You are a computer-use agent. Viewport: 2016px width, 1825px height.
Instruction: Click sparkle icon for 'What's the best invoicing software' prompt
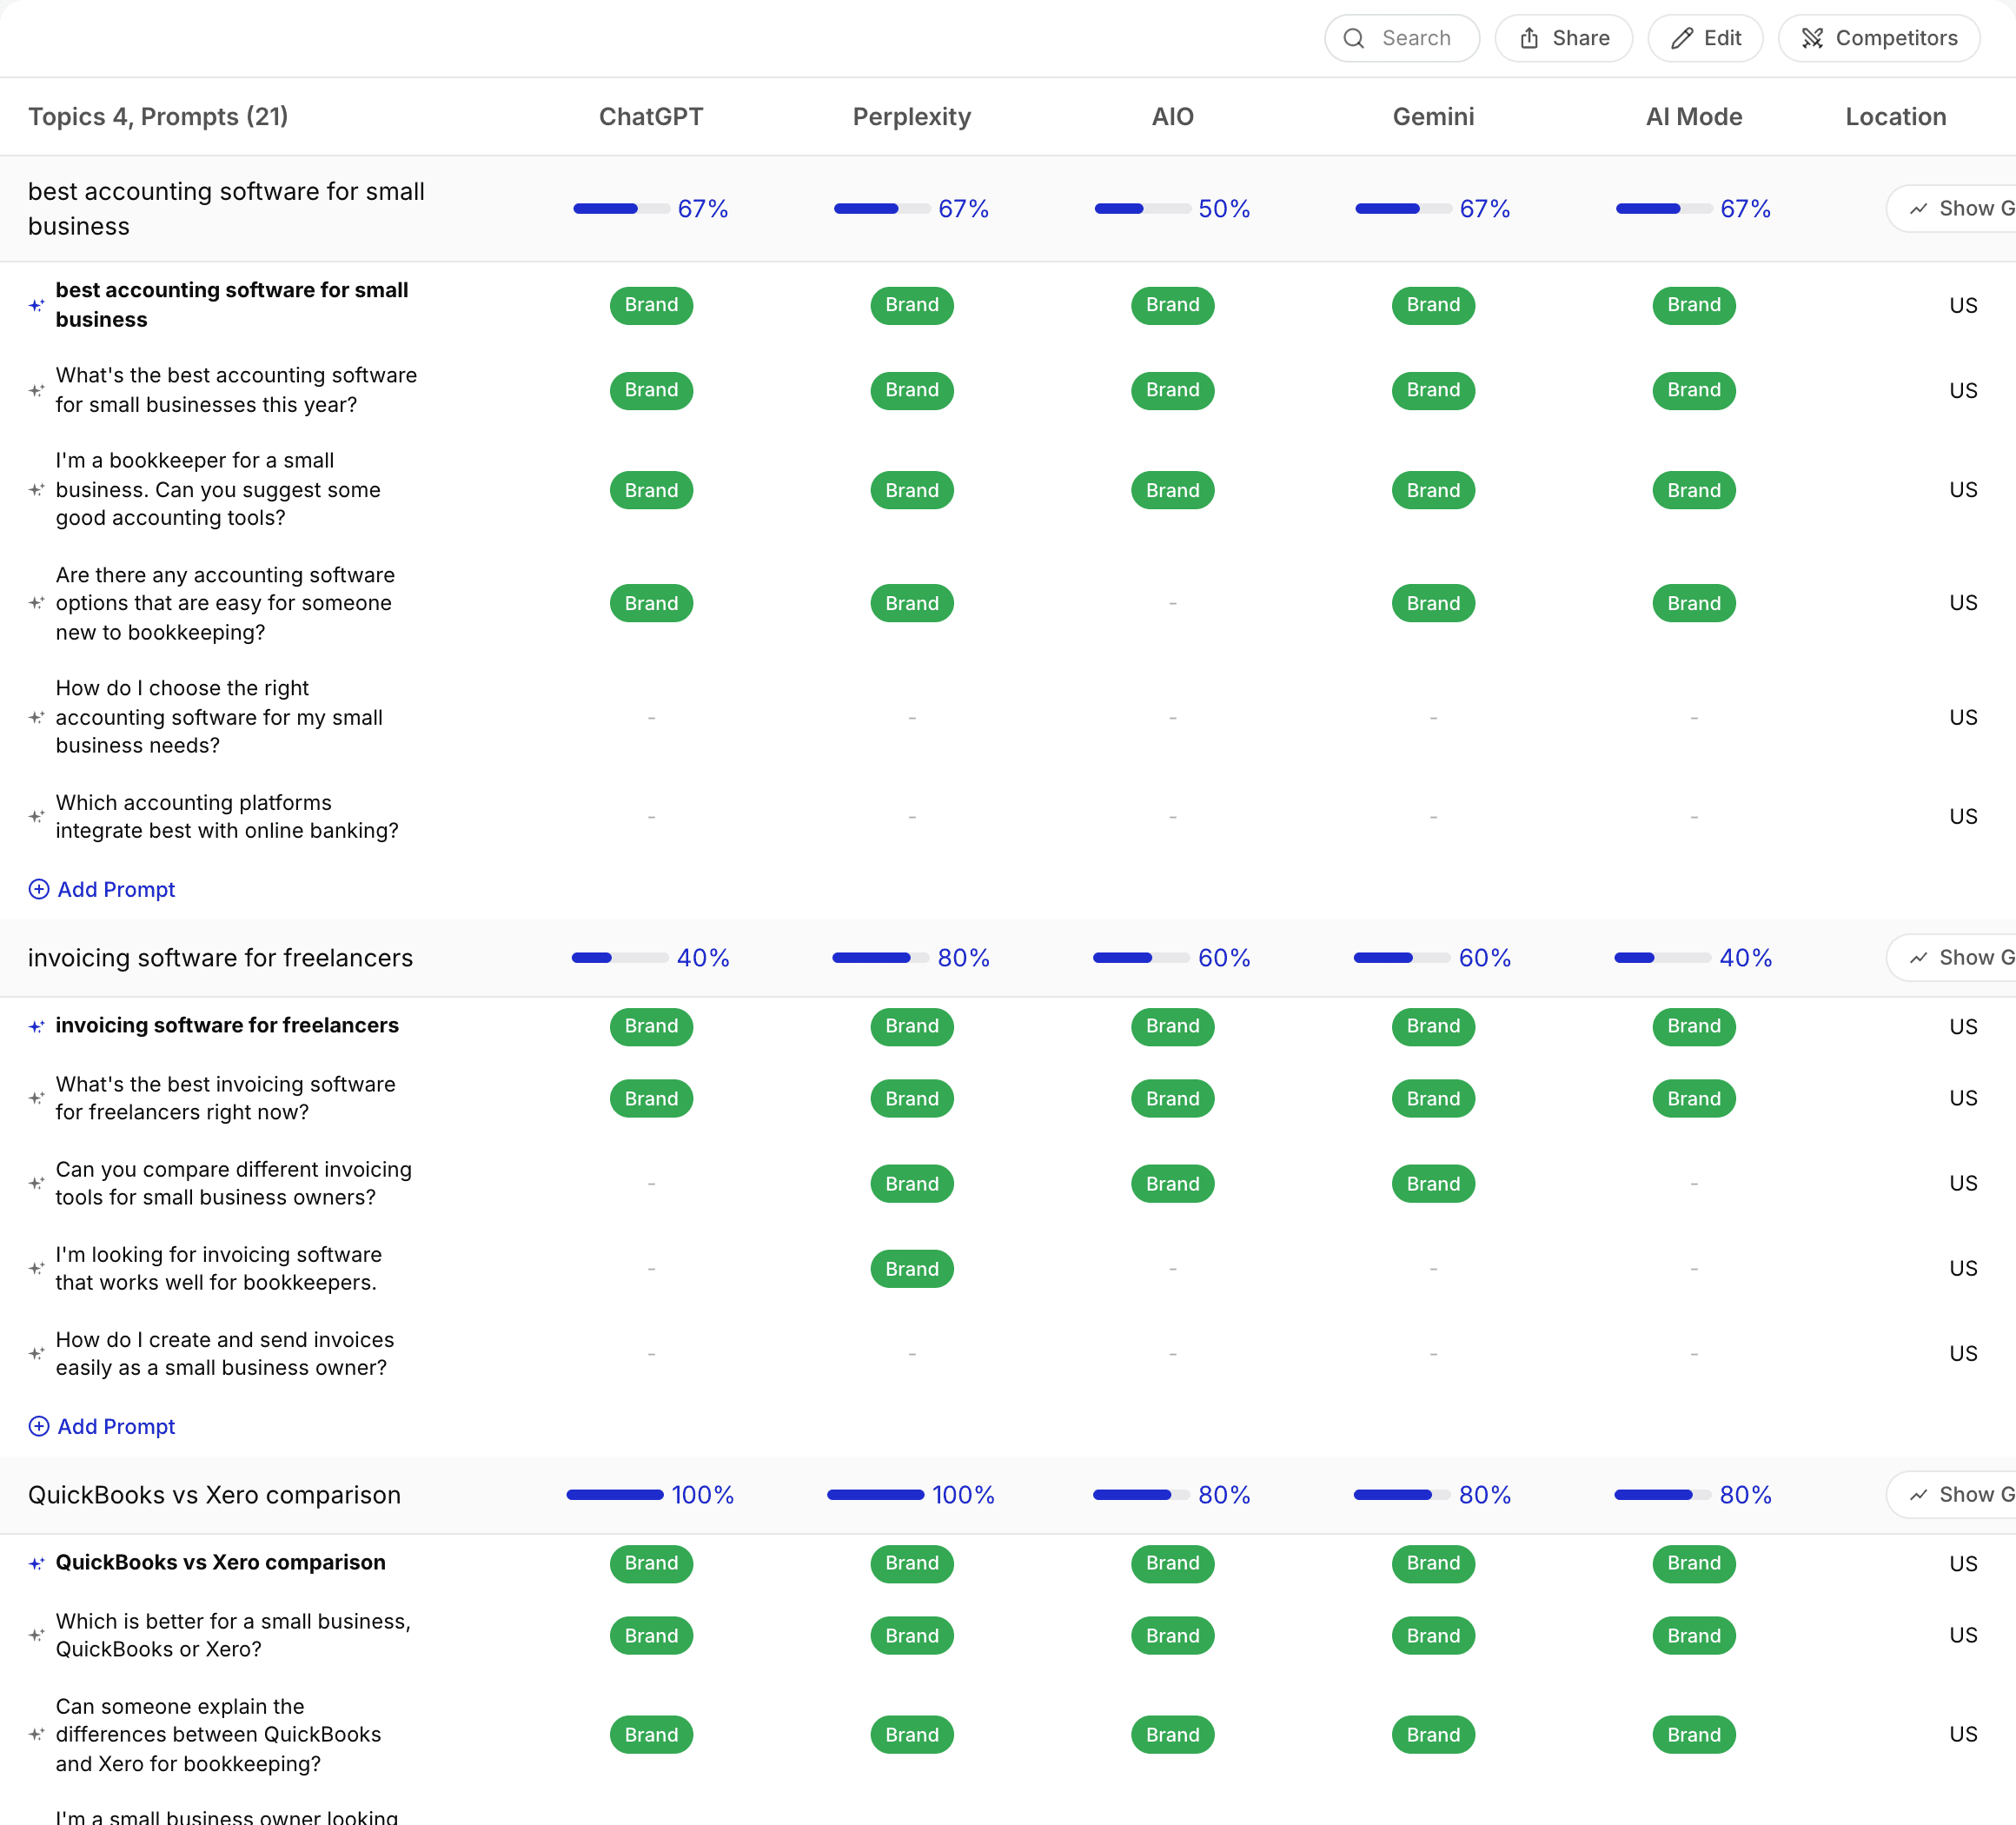pyautogui.click(x=37, y=1098)
